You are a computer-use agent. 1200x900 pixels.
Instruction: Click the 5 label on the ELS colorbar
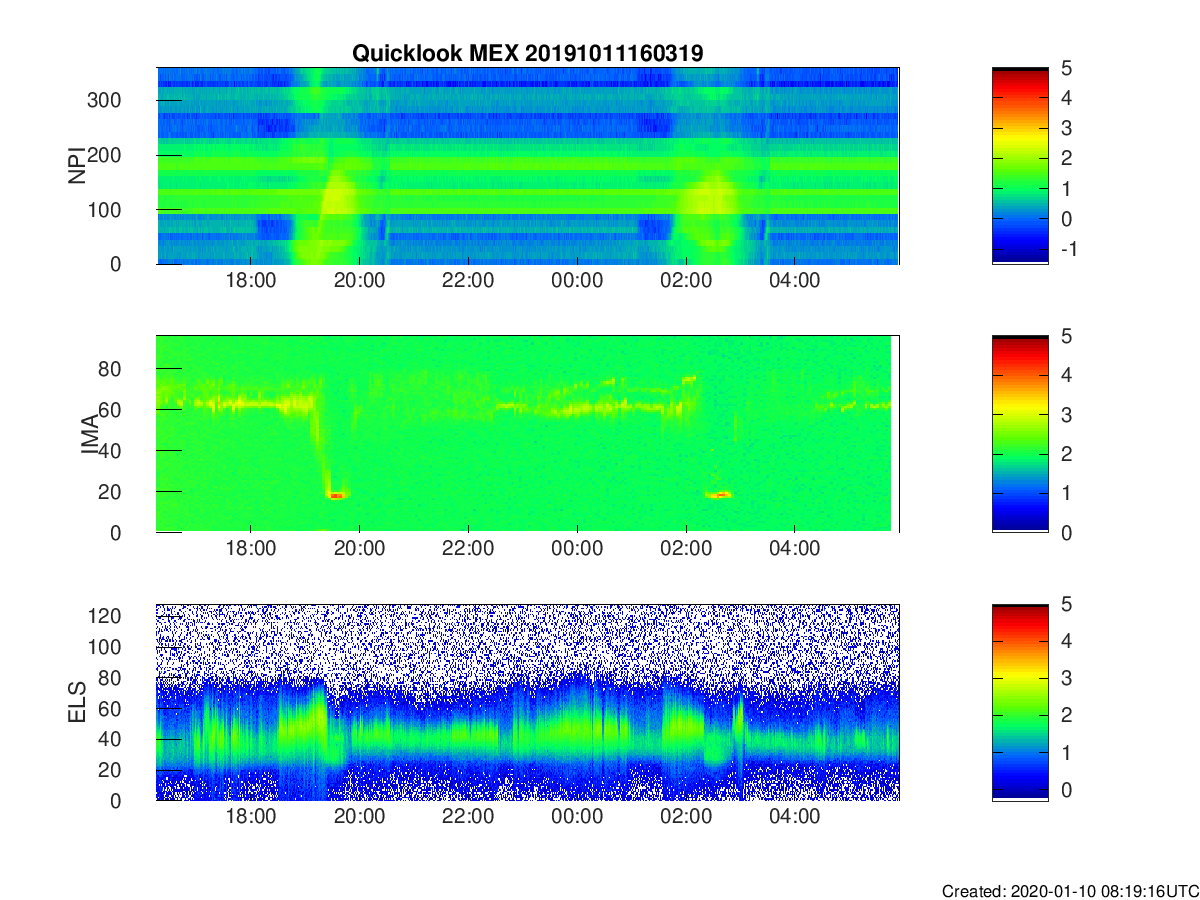pyautogui.click(x=1065, y=604)
